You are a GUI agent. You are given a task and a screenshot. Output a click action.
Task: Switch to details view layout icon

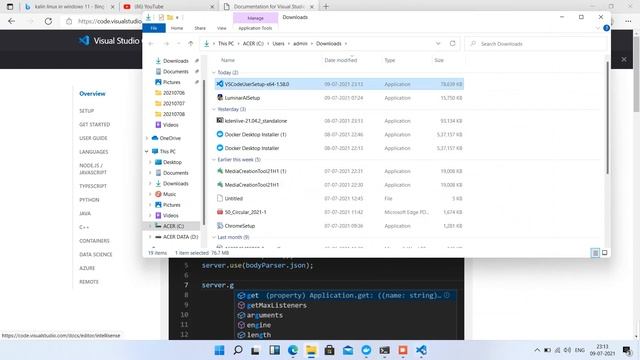[x=595, y=253]
